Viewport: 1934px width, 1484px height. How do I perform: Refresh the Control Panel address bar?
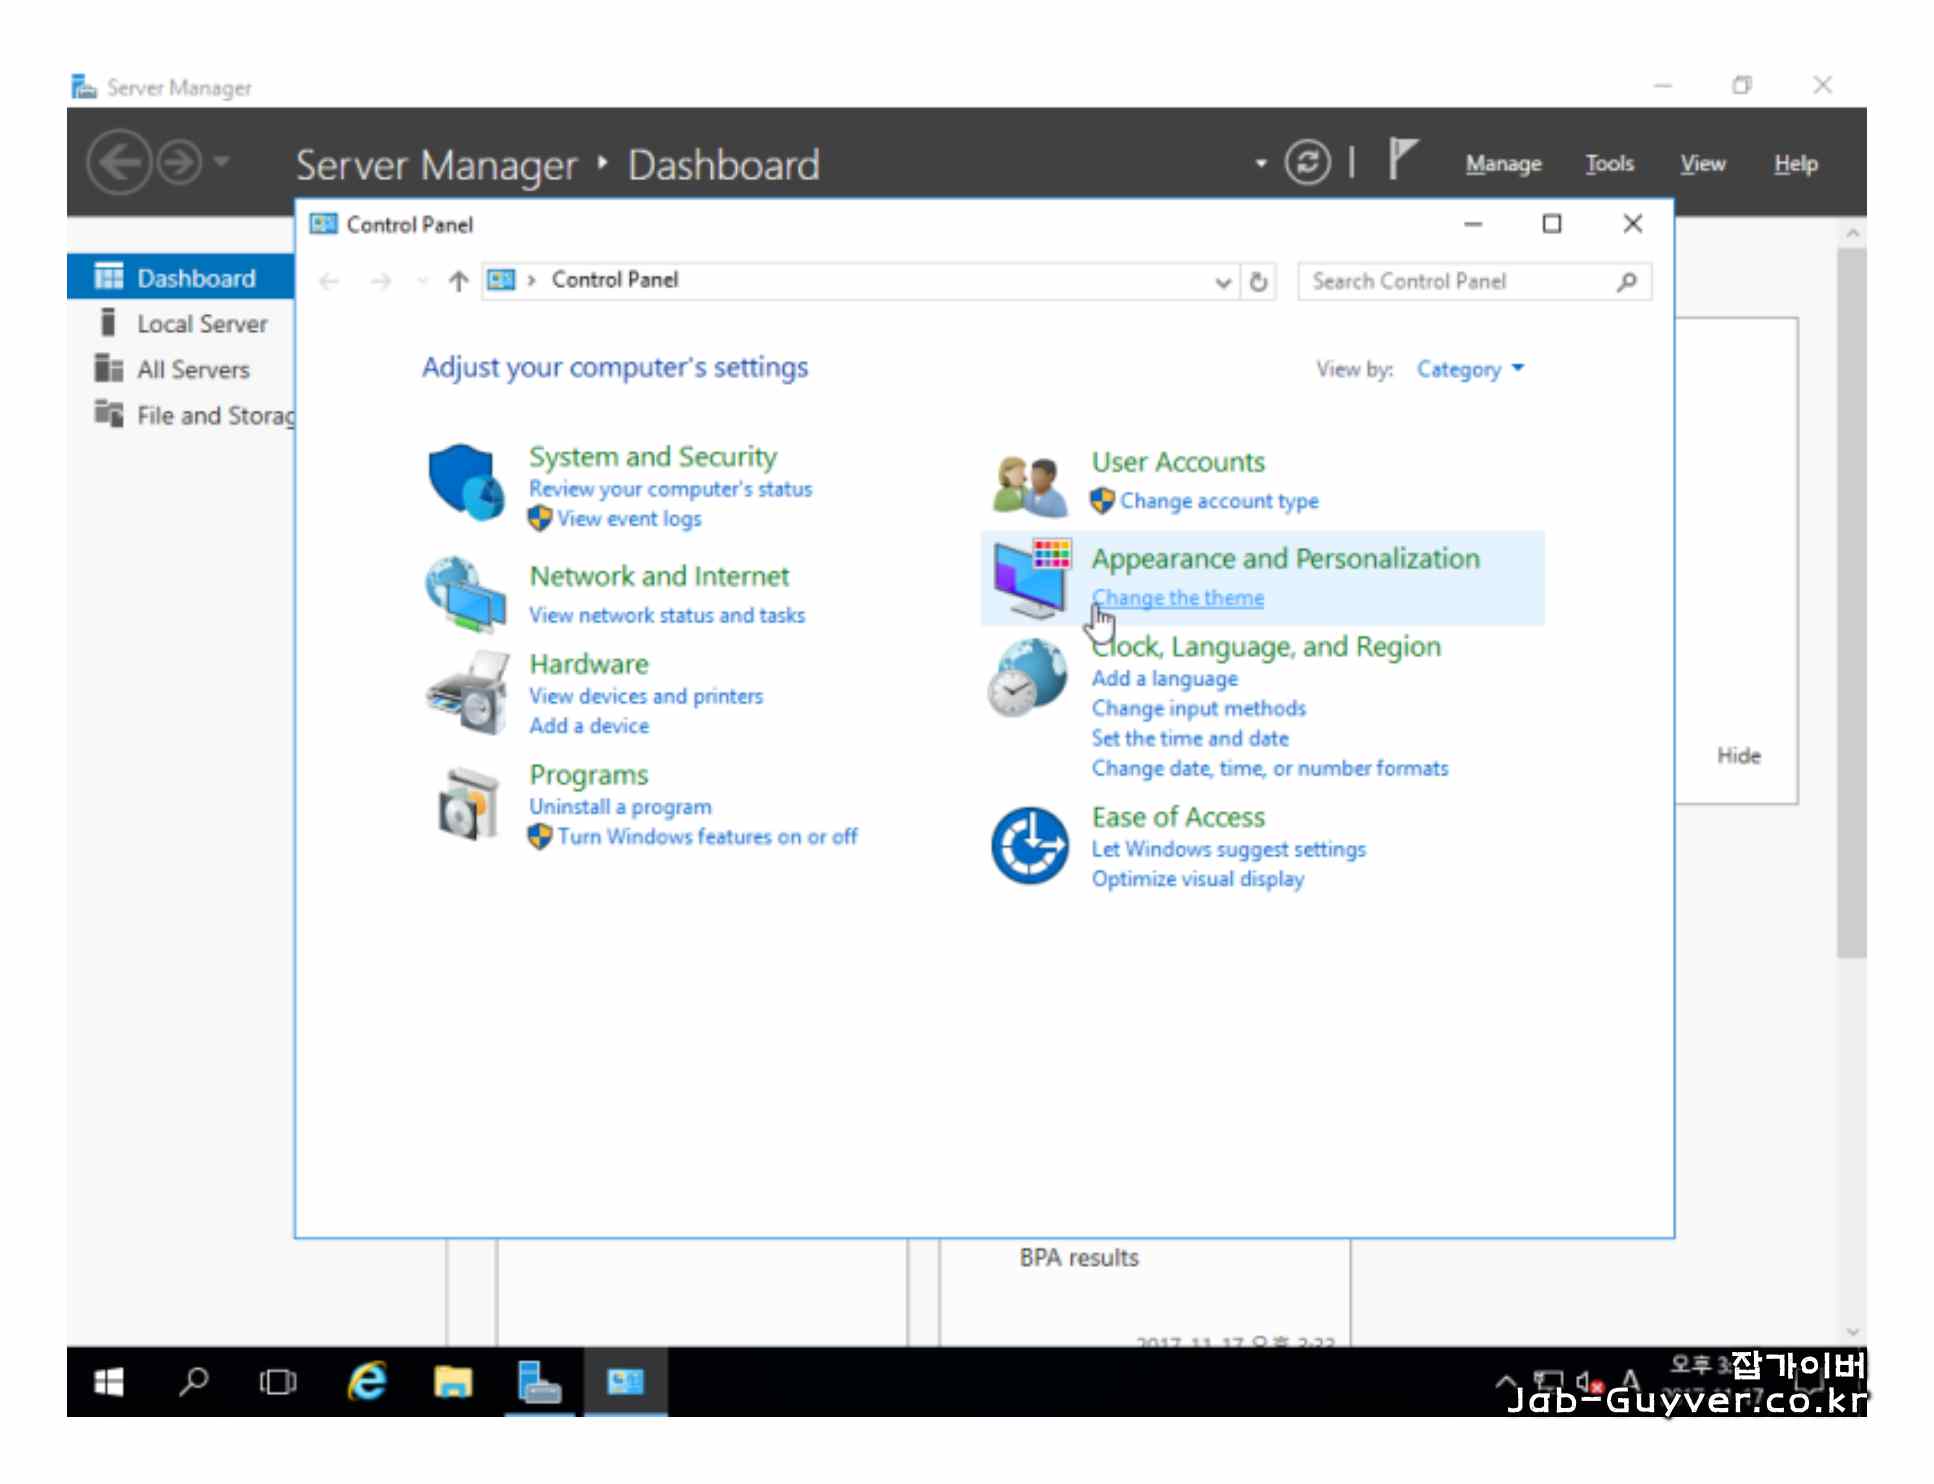coord(1259,282)
